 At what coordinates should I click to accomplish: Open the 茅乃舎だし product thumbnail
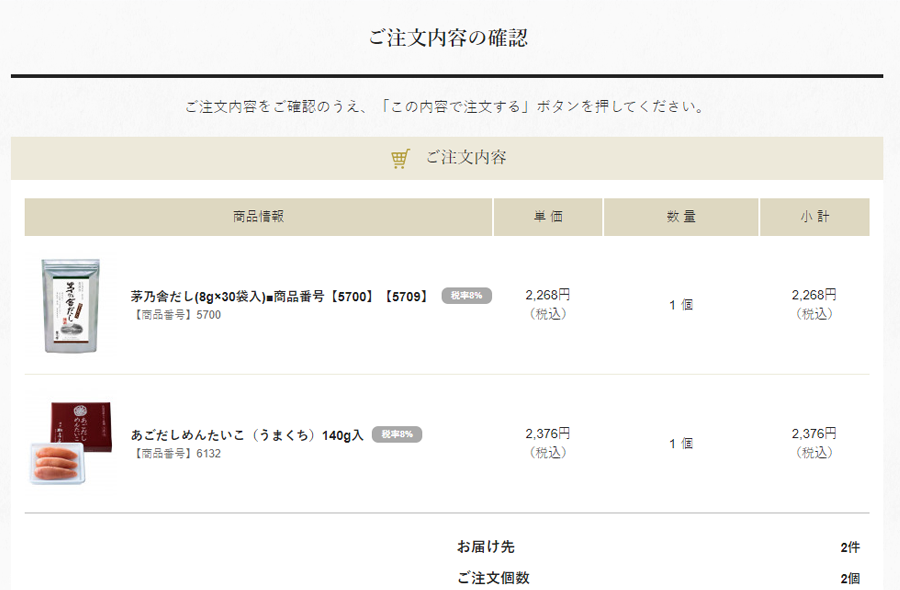(71, 305)
